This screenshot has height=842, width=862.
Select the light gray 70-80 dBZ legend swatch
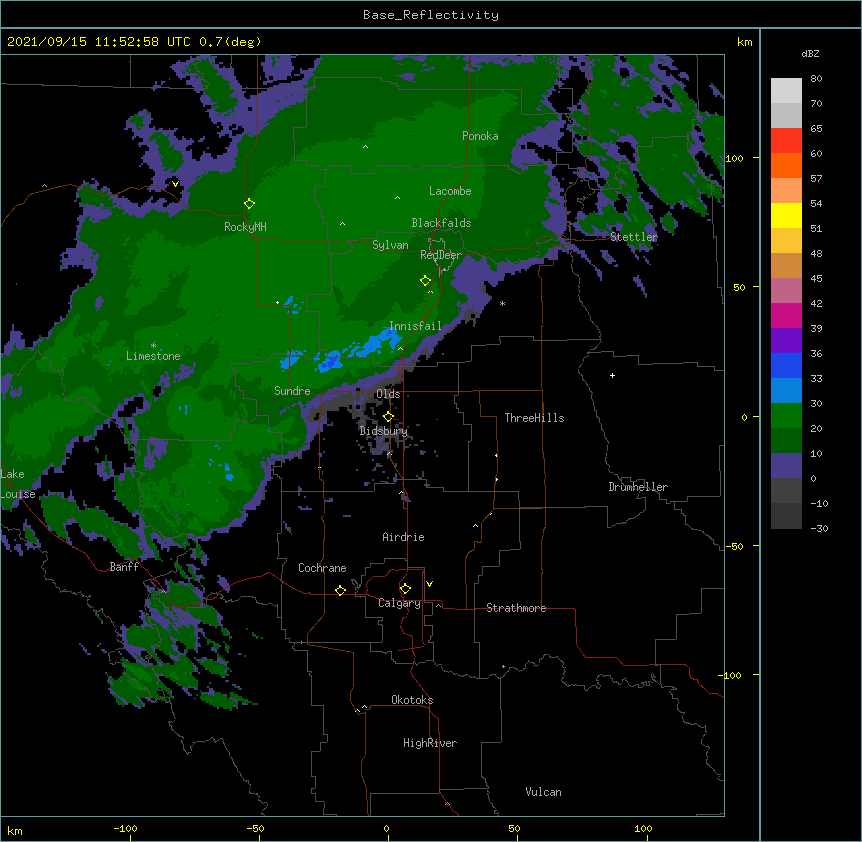[x=786, y=91]
